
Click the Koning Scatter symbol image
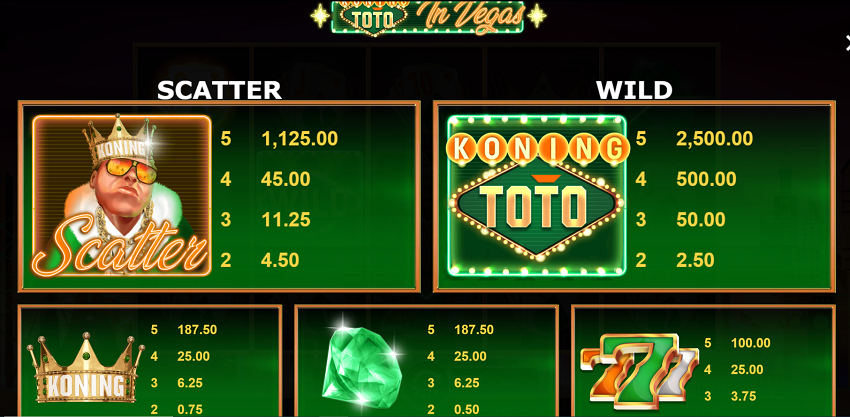tap(121, 195)
